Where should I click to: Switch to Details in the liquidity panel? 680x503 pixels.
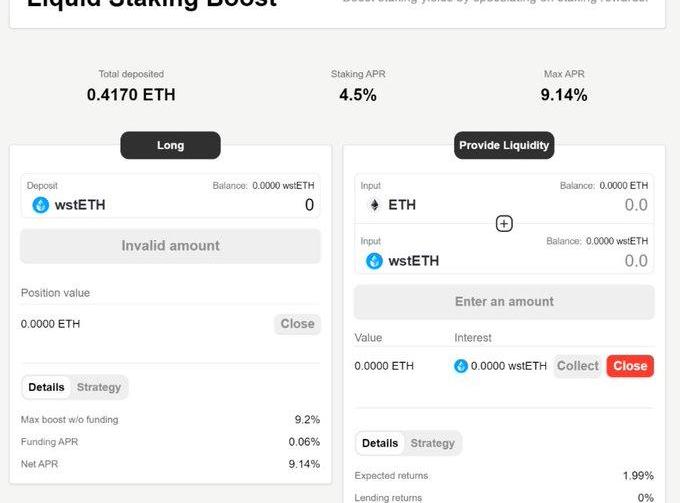(380, 443)
